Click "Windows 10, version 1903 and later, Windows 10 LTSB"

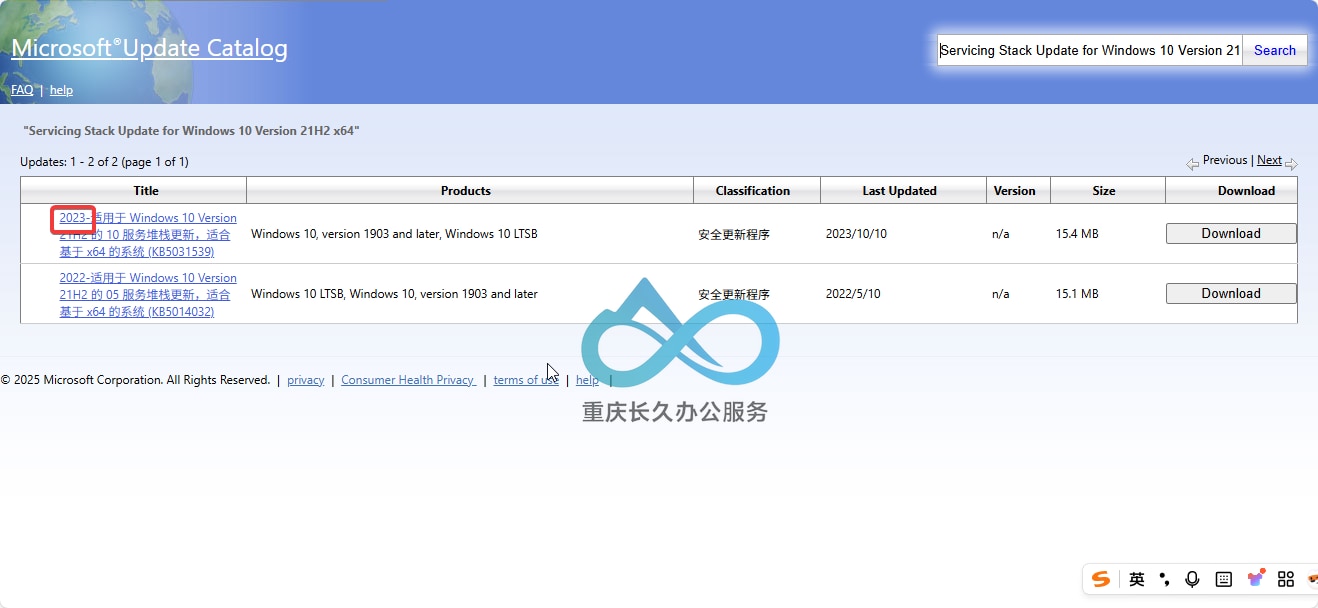[x=394, y=234]
